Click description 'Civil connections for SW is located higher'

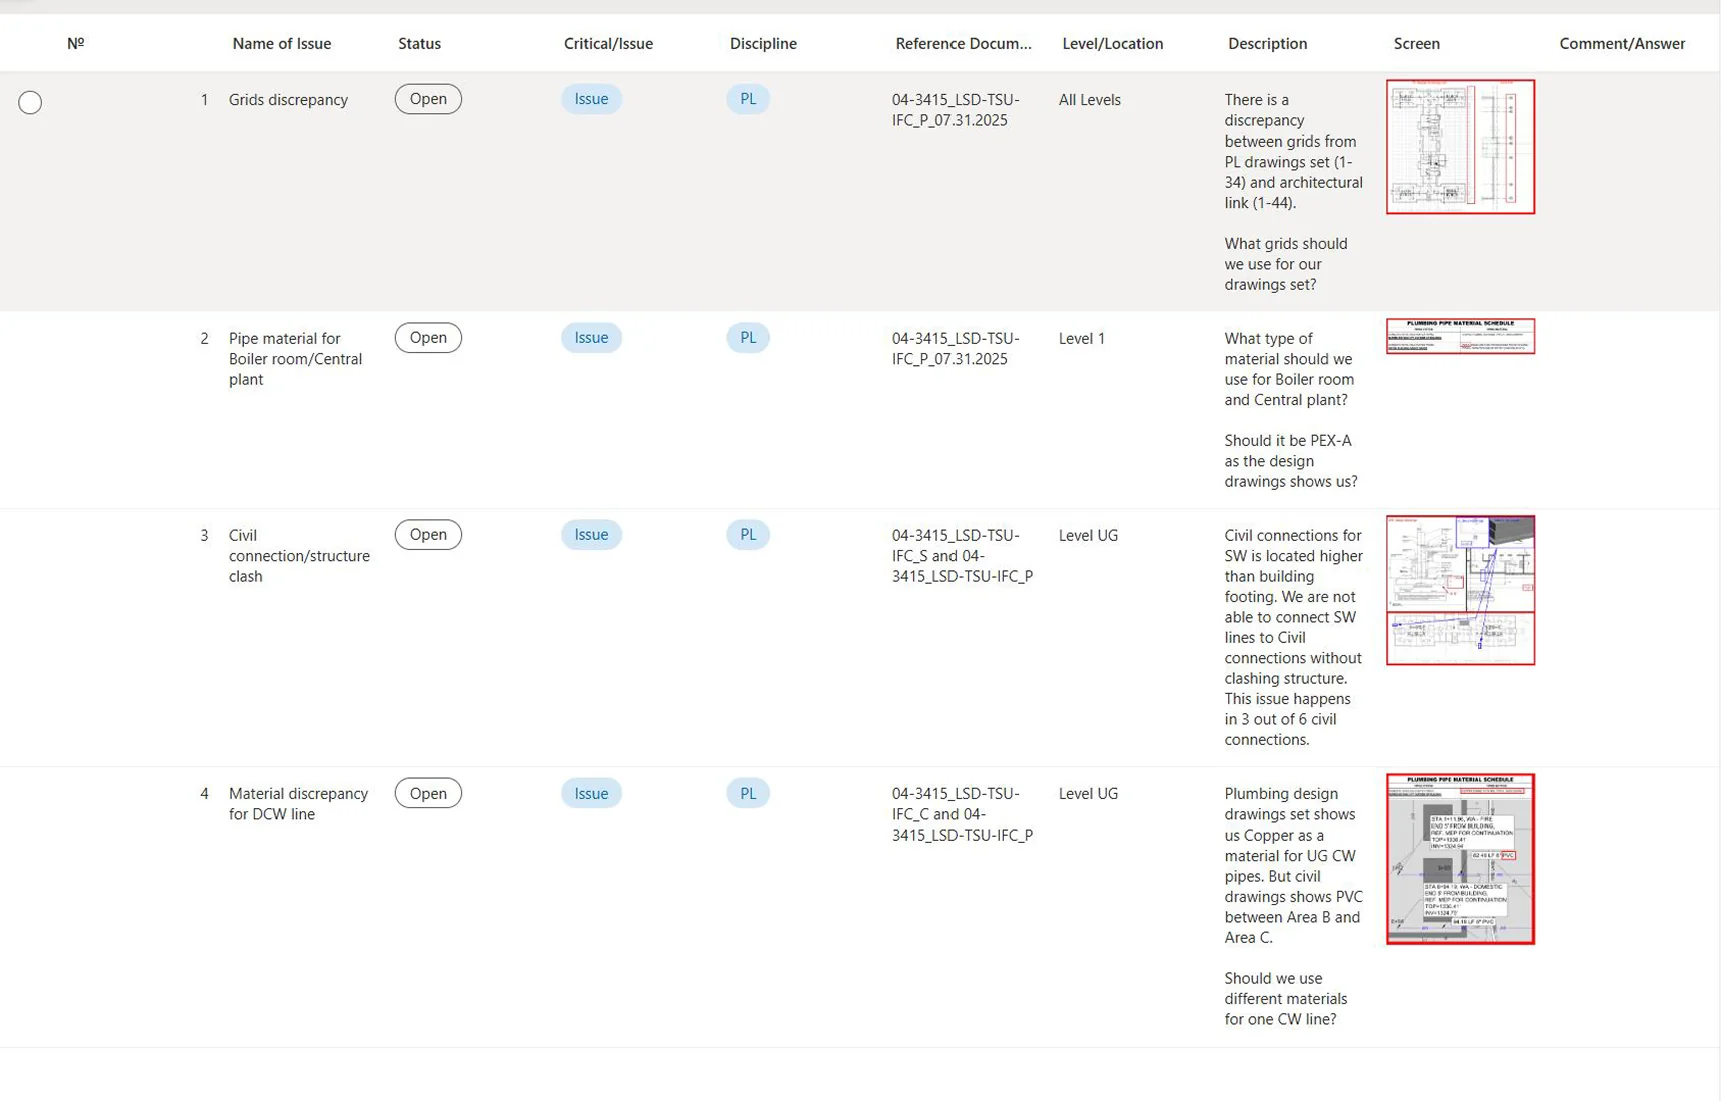tap(1293, 638)
